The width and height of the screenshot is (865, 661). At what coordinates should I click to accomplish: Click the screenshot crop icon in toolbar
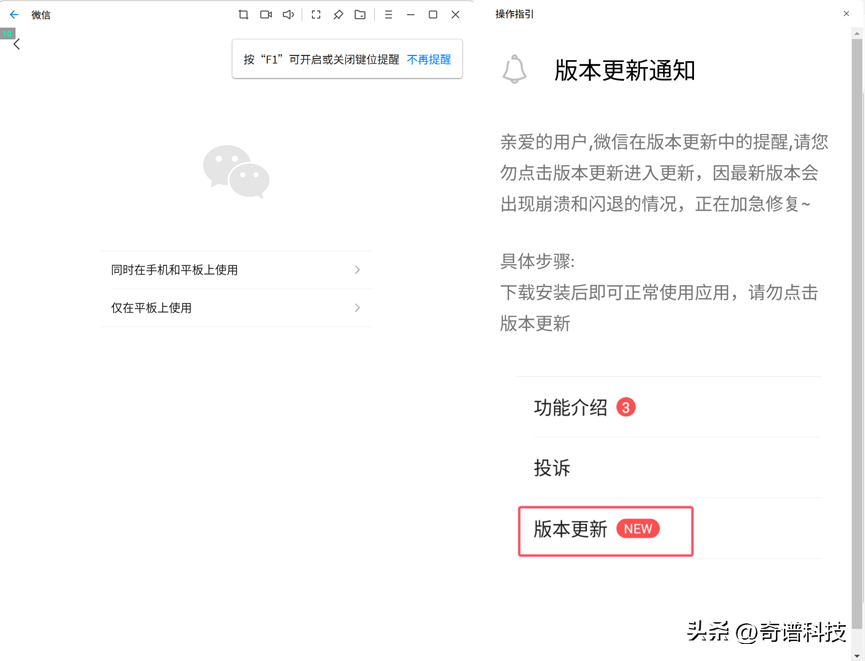[243, 15]
